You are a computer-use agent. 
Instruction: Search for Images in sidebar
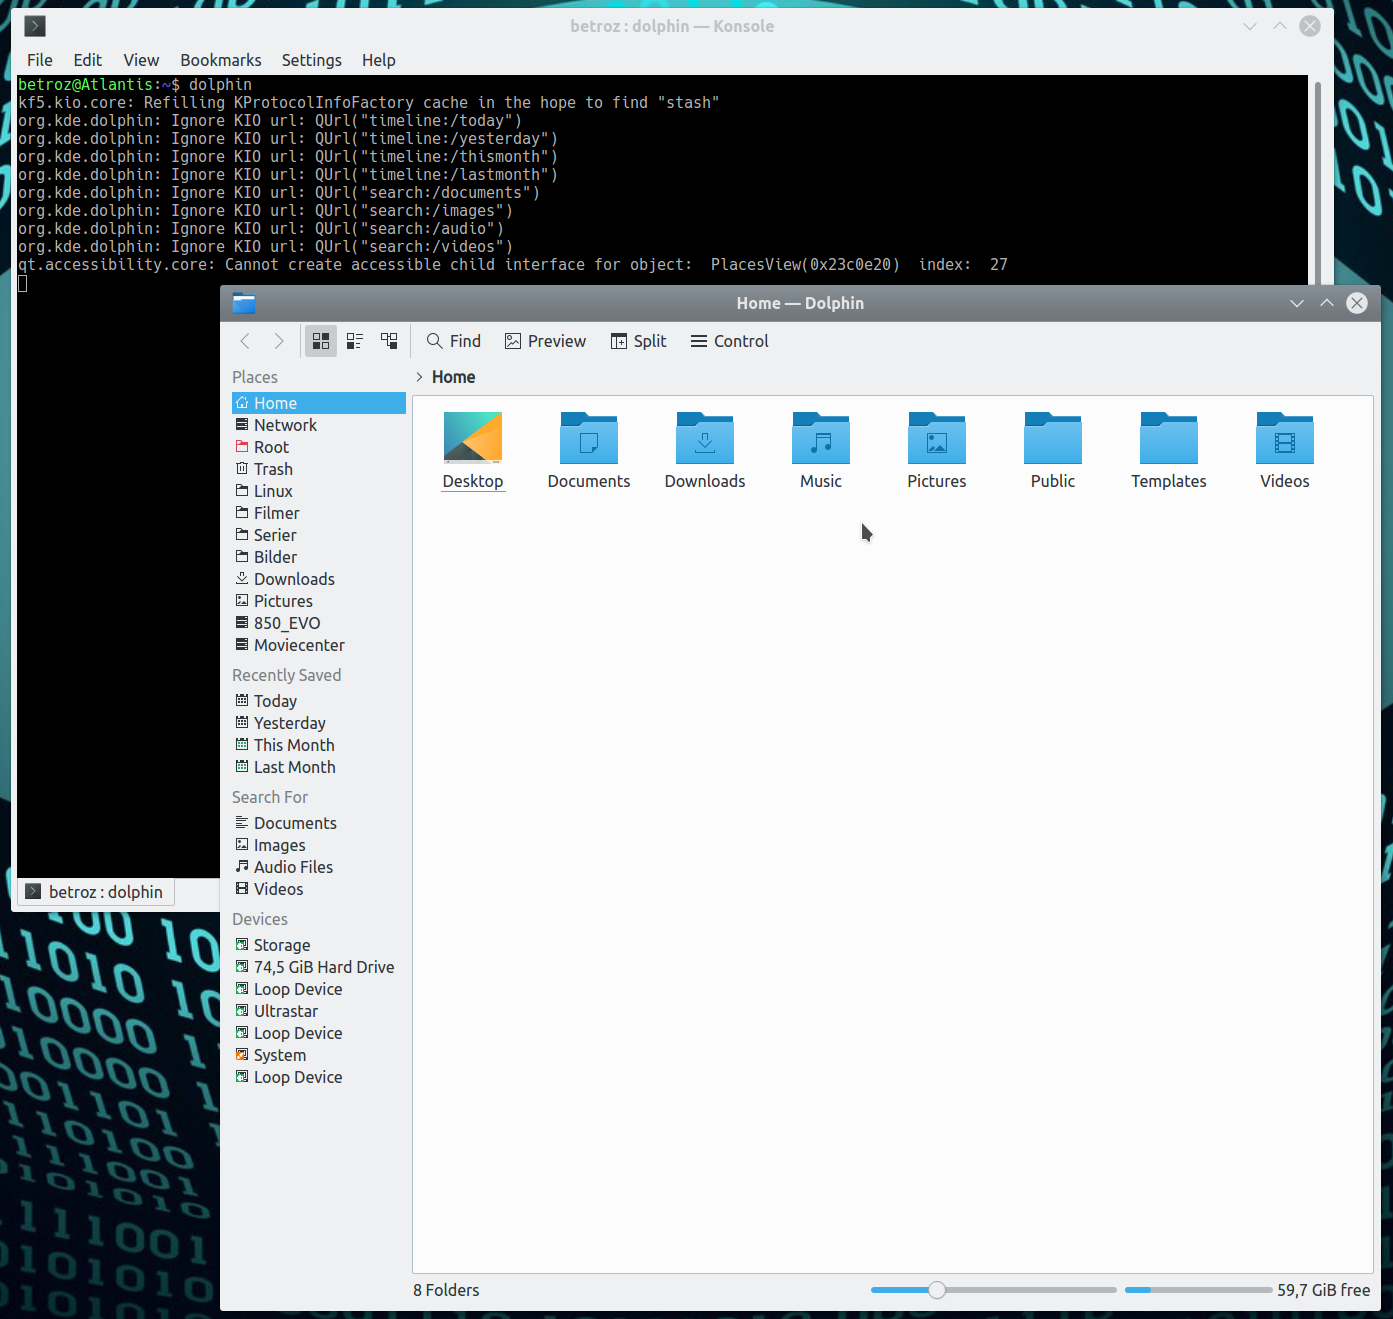(319, 845)
